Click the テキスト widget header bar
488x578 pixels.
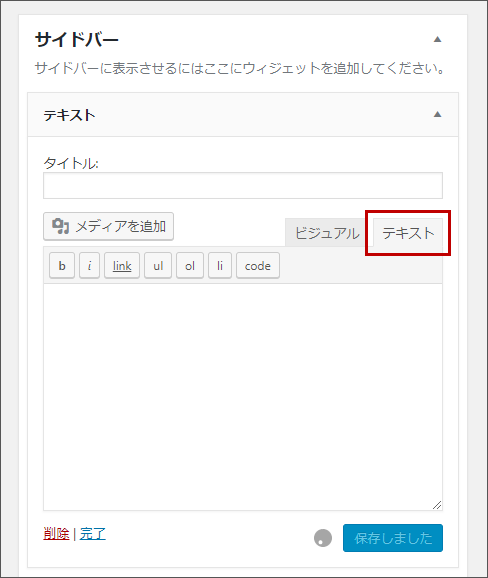coord(243,115)
